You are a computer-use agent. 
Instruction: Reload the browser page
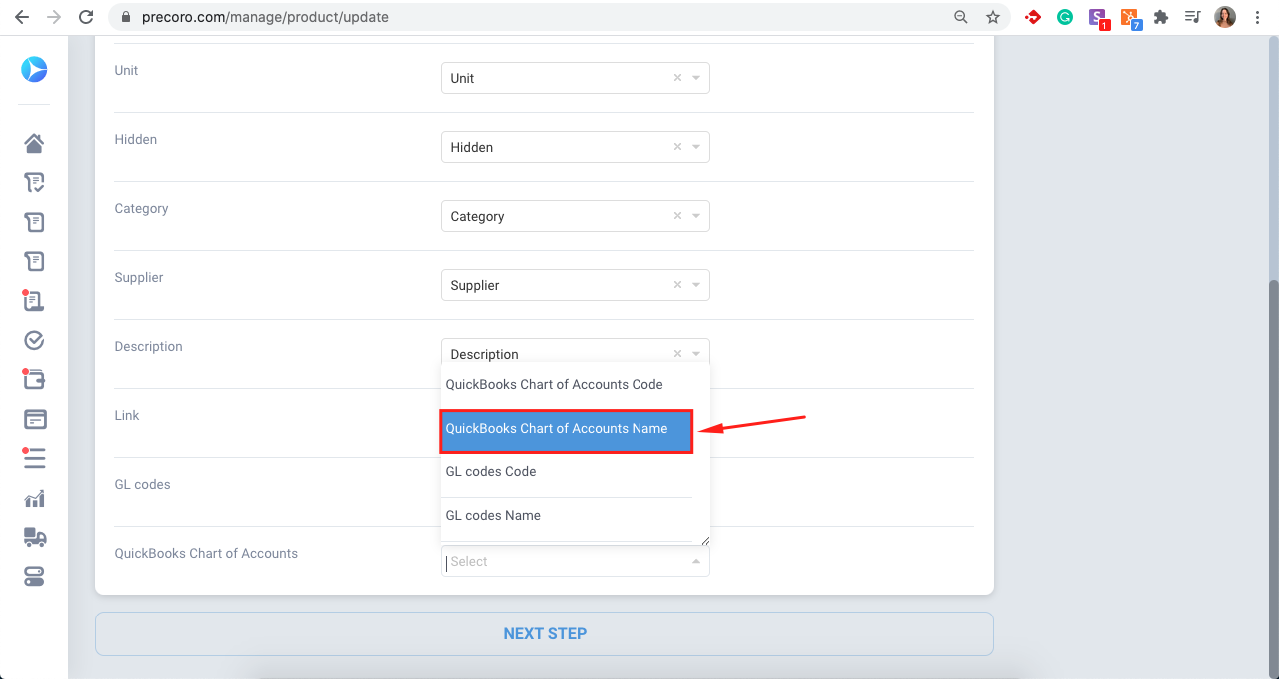coord(86,17)
